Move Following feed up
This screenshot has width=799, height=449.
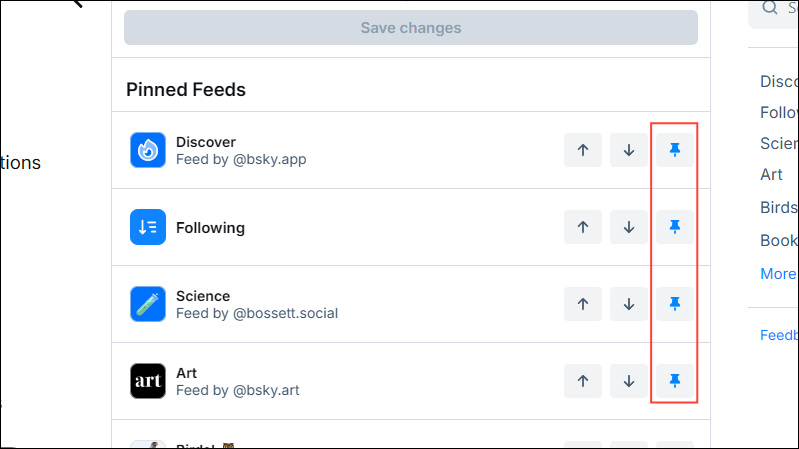click(x=583, y=227)
